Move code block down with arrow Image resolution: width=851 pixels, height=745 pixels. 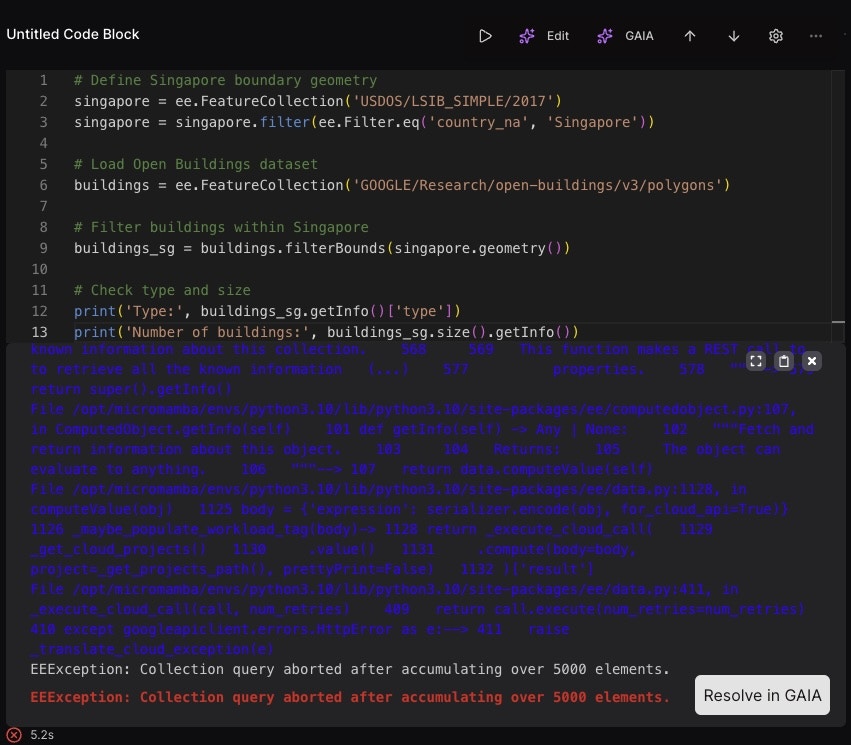coord(734,36)
